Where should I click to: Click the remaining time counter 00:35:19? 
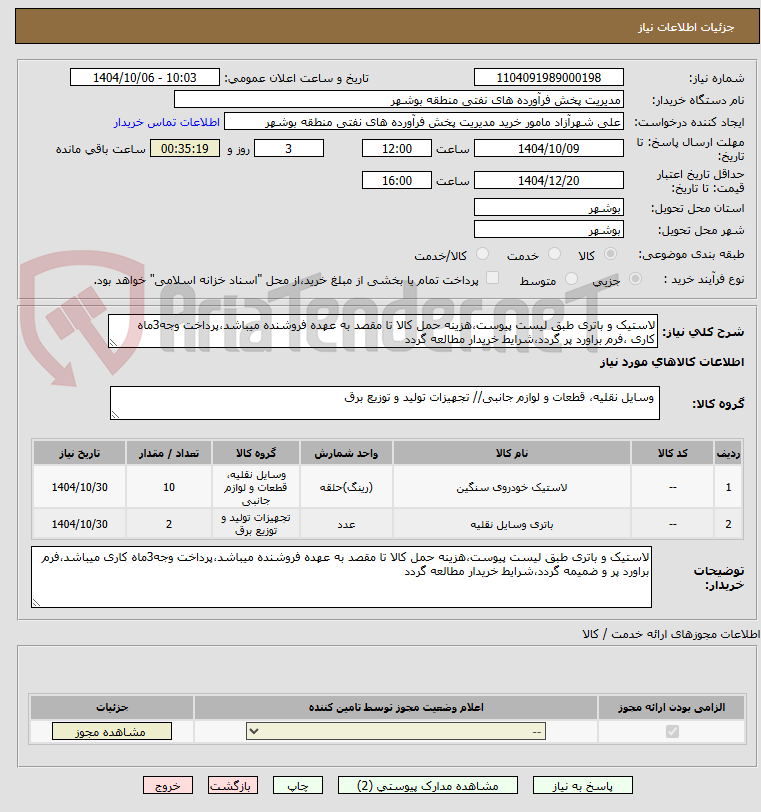click(185, 149)
